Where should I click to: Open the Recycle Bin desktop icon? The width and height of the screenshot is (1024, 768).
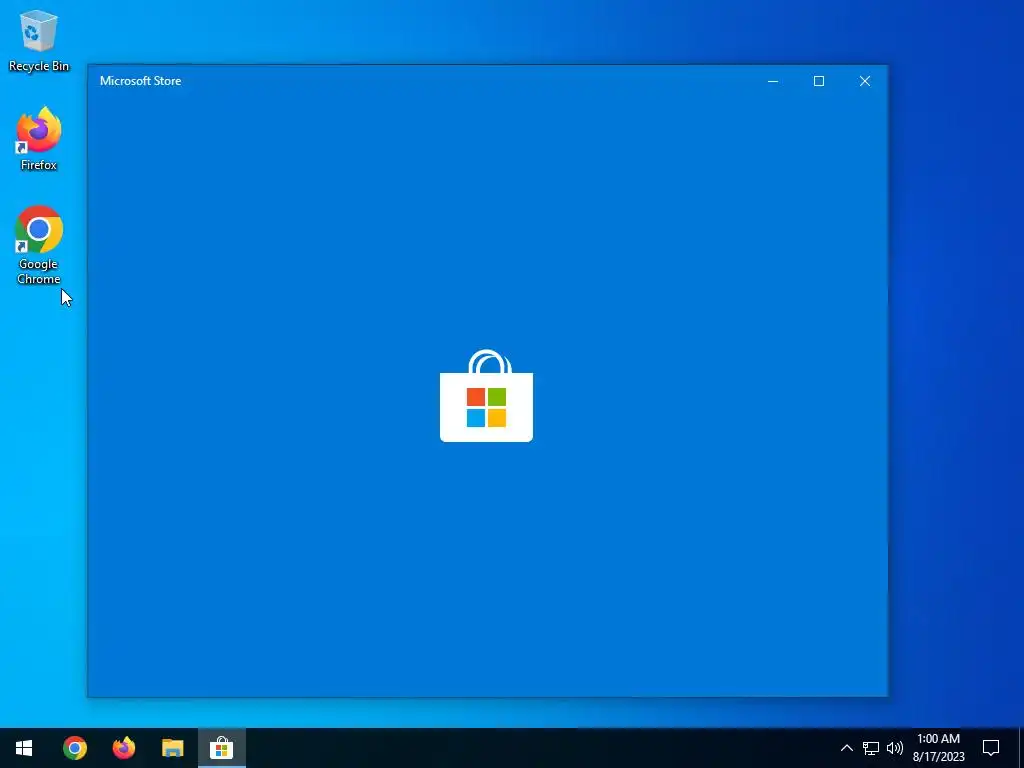(x=39, y=40)
